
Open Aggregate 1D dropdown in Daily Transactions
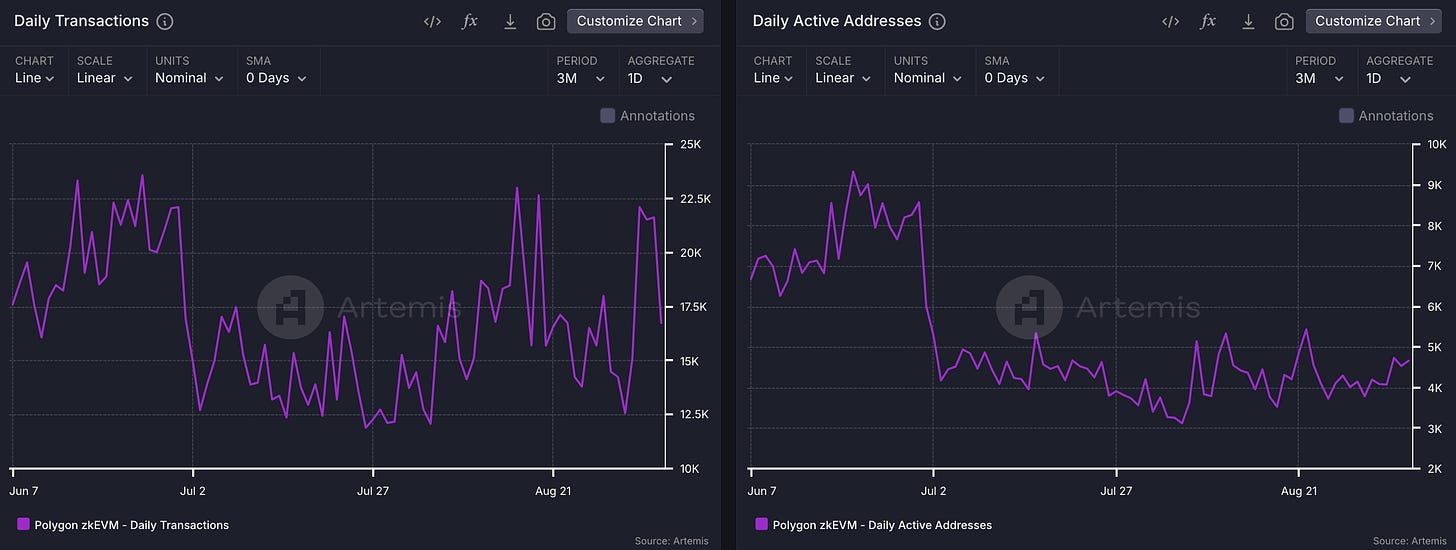pos(650,78)
